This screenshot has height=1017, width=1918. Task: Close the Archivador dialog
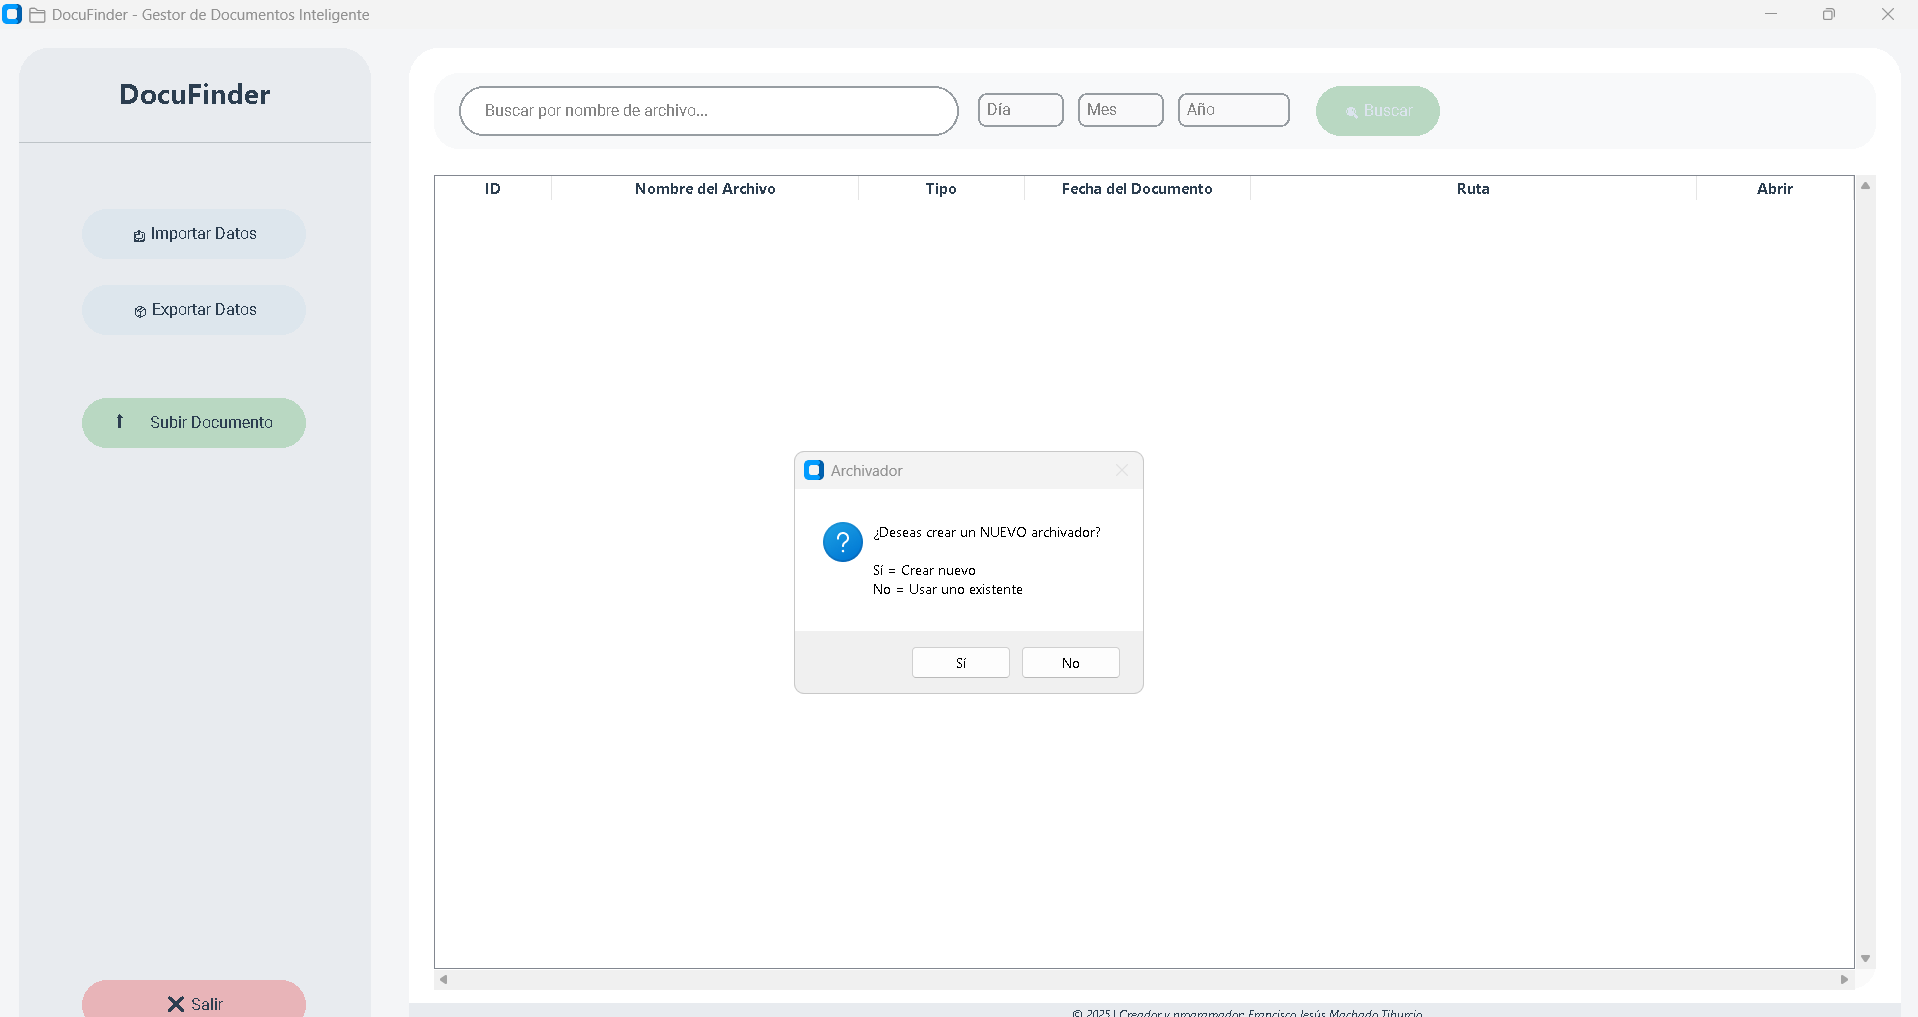1121,470
